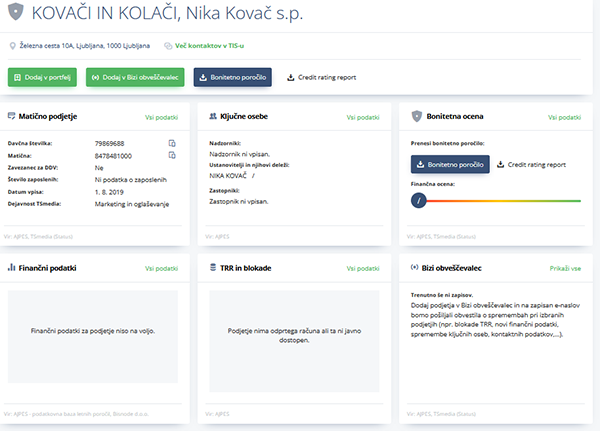Open the NIKA KOVAČ founder entry
The height and width of the screenshot is (431, 600).
229,175
